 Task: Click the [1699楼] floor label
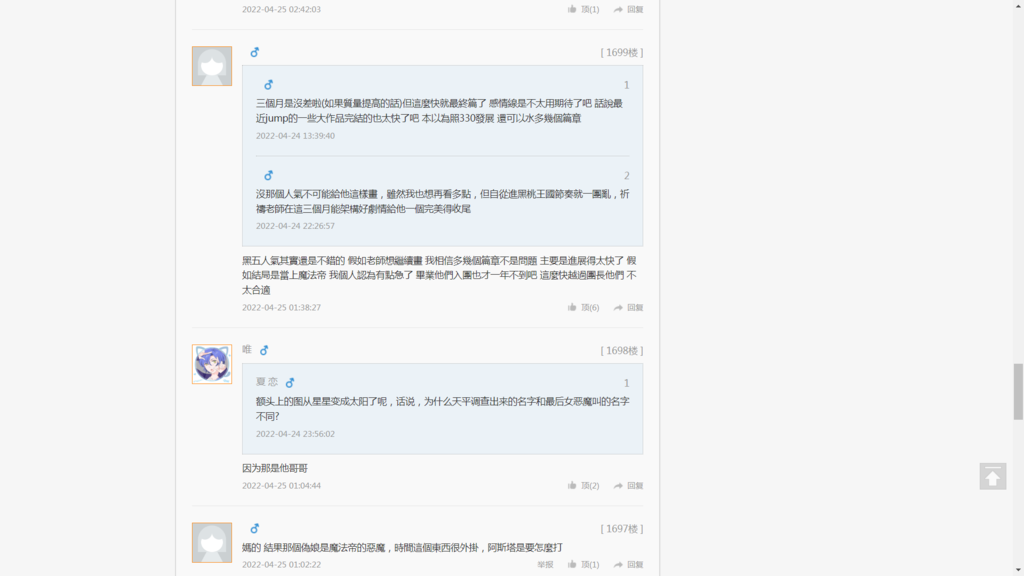(x=622, y=53)
